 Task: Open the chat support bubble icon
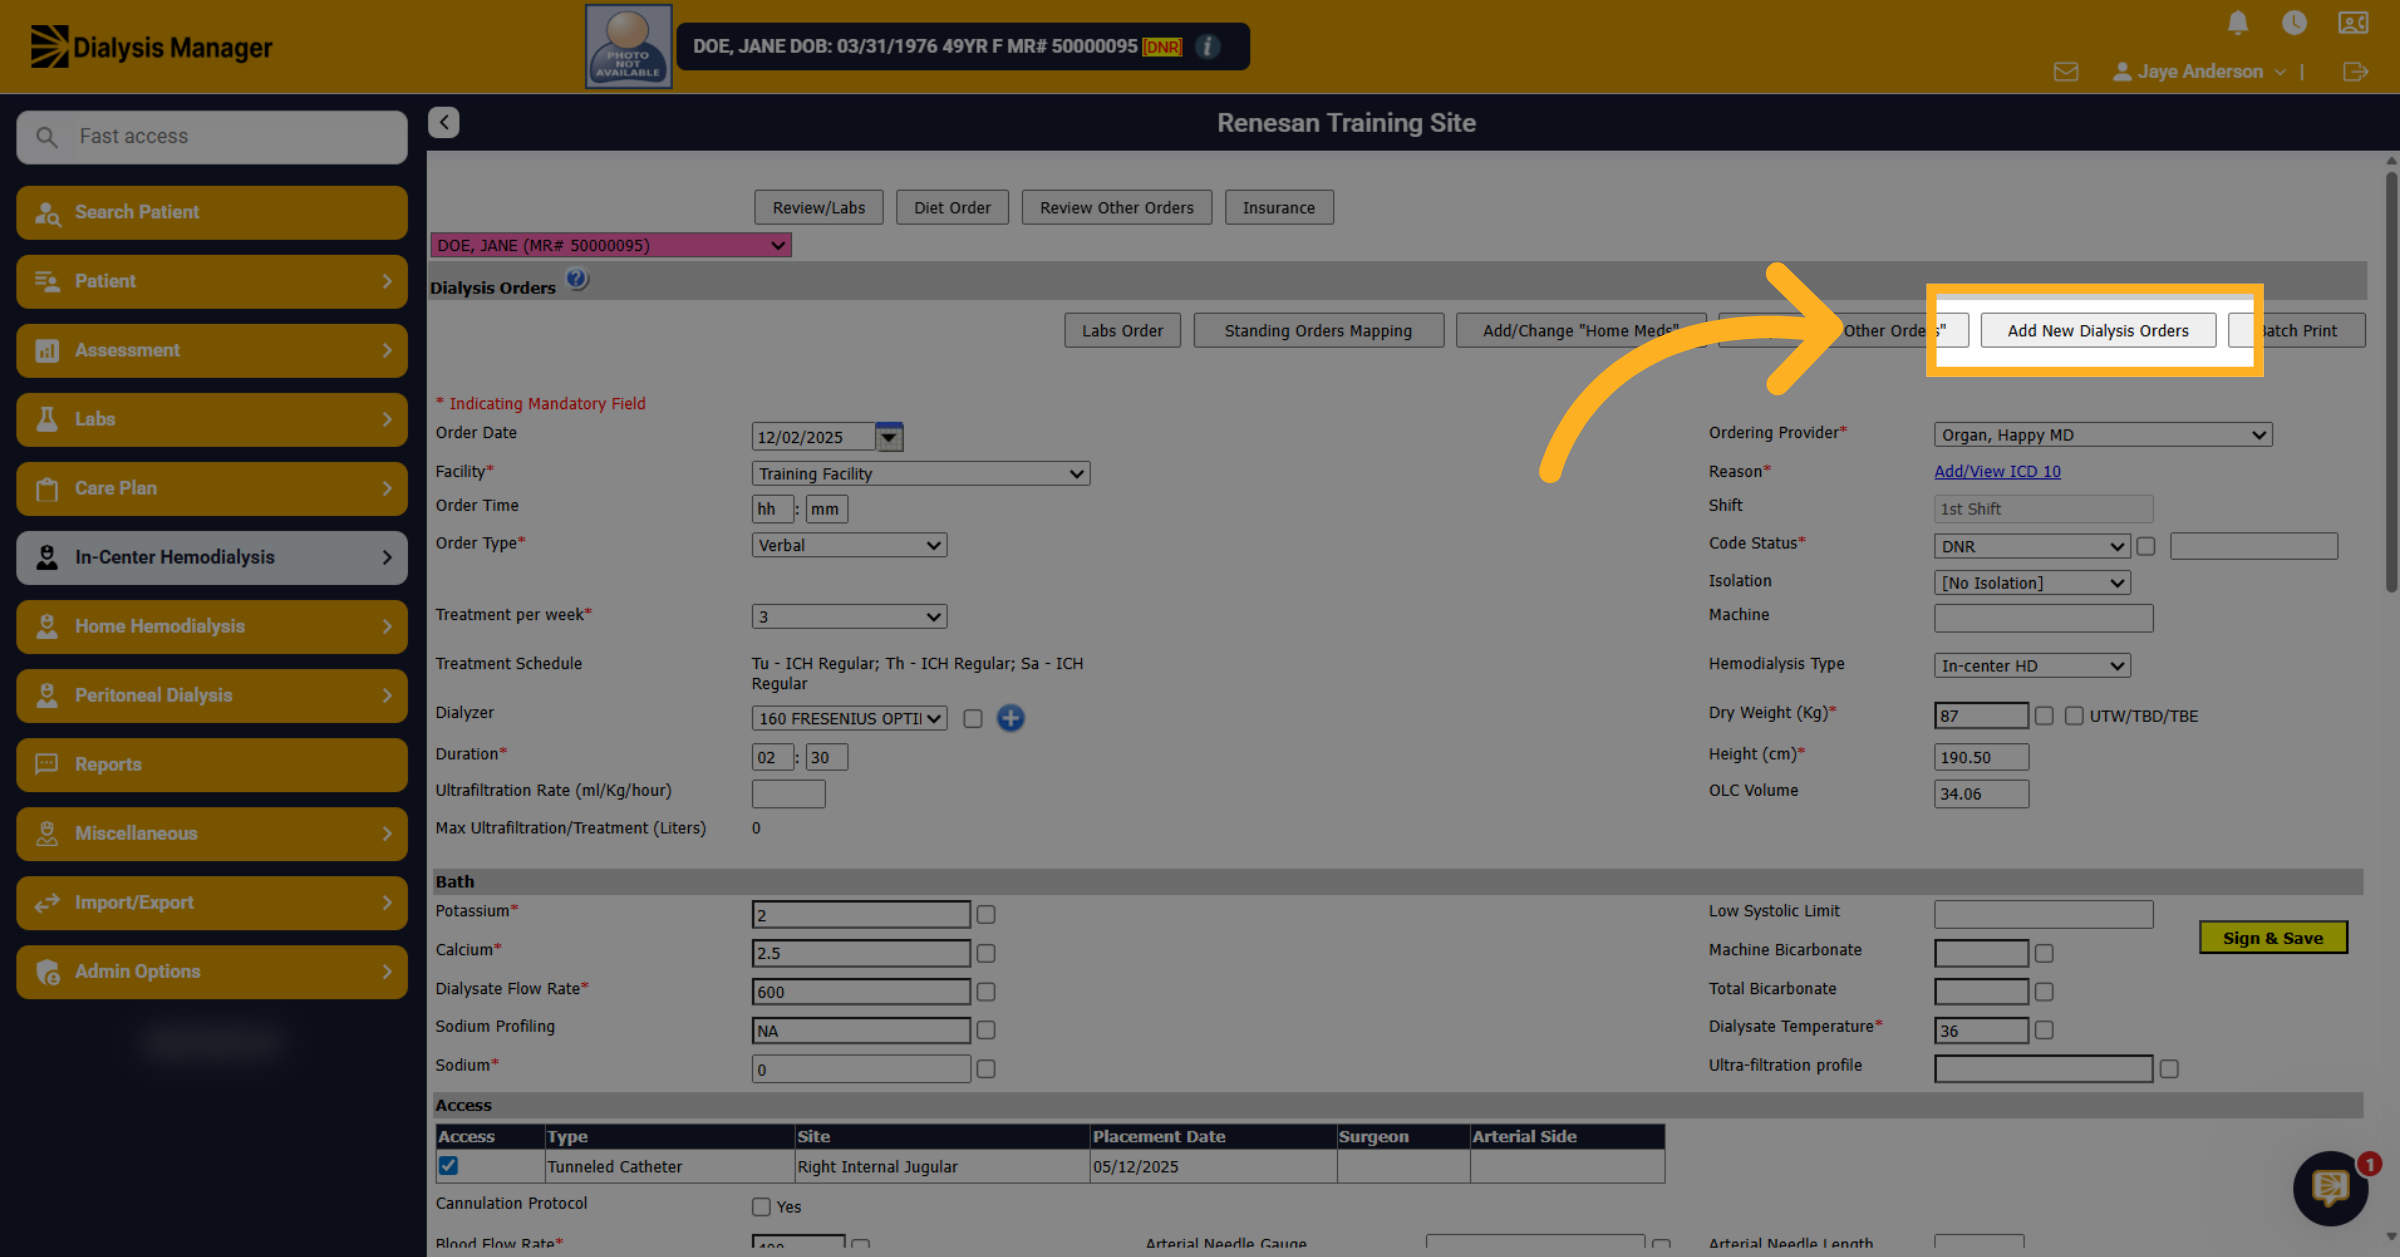coord(2330,1188)
